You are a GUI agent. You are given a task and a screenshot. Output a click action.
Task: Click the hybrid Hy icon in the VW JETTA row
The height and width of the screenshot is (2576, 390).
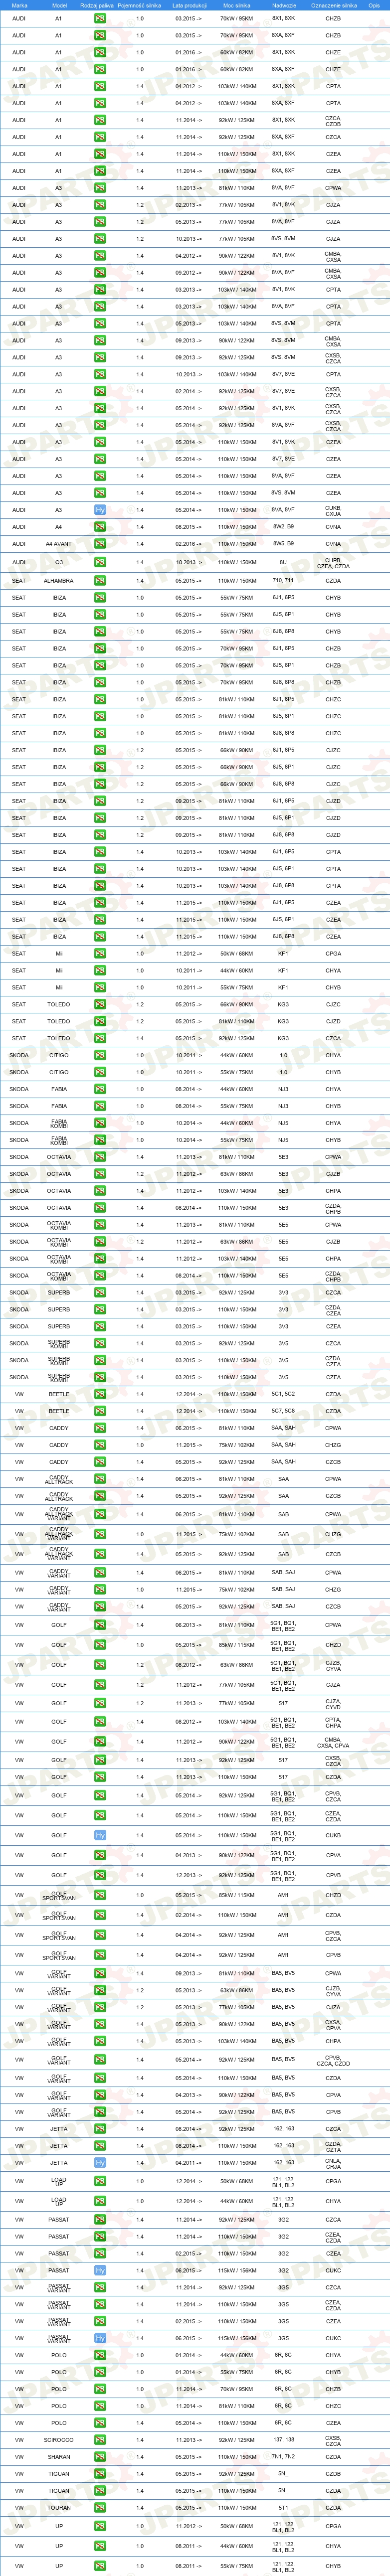coord(100,2163)
